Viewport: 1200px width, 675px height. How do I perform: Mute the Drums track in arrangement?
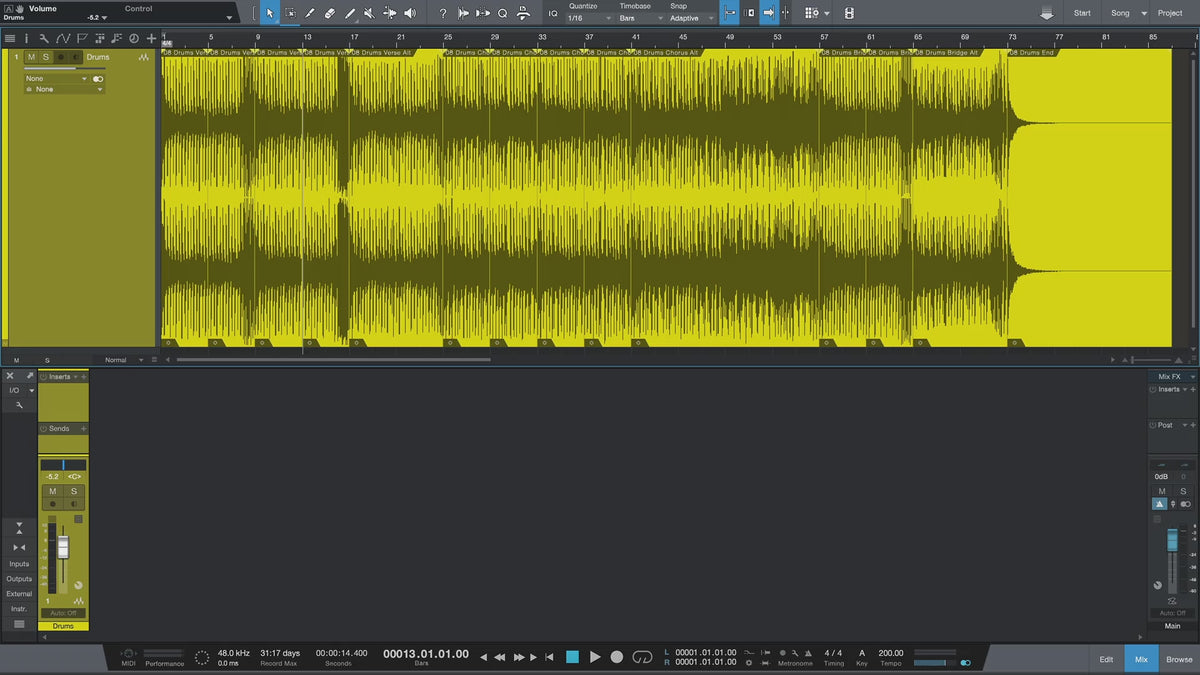31,57
